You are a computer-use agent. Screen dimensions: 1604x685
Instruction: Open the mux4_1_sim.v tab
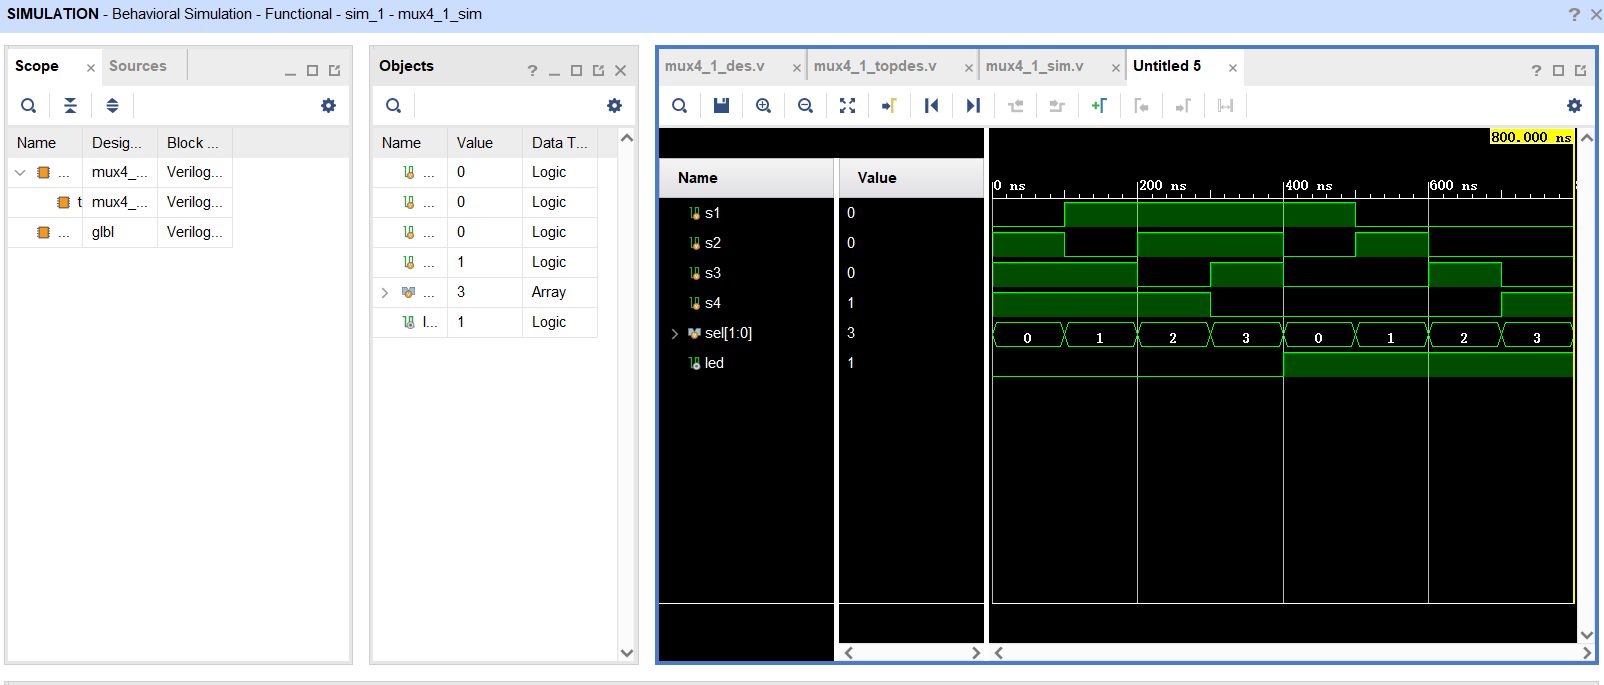[x=1035, y=66]
